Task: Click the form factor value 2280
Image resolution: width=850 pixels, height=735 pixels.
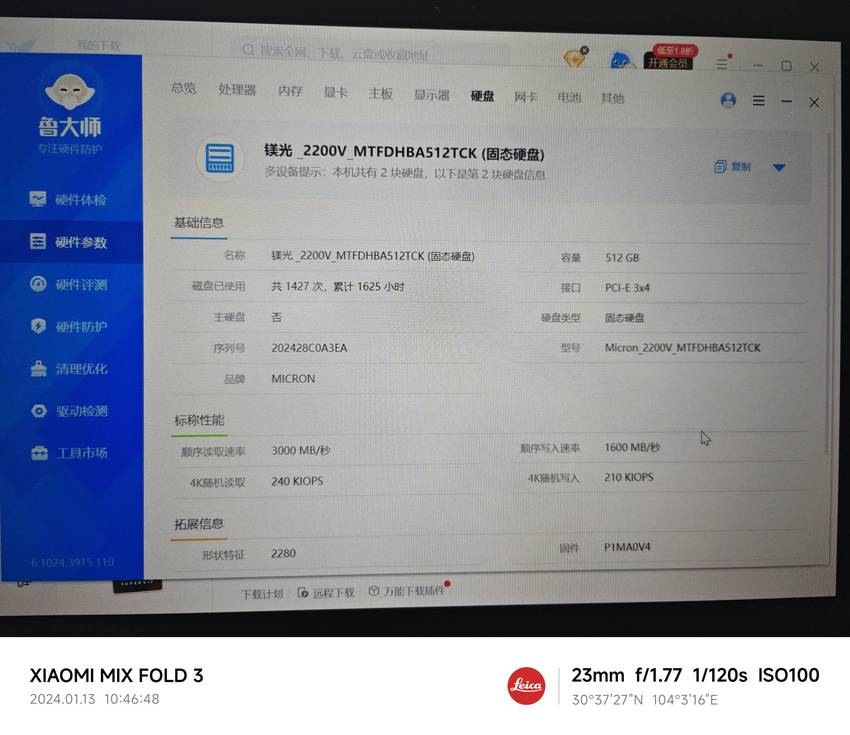Action: click(x=283, y=553)
